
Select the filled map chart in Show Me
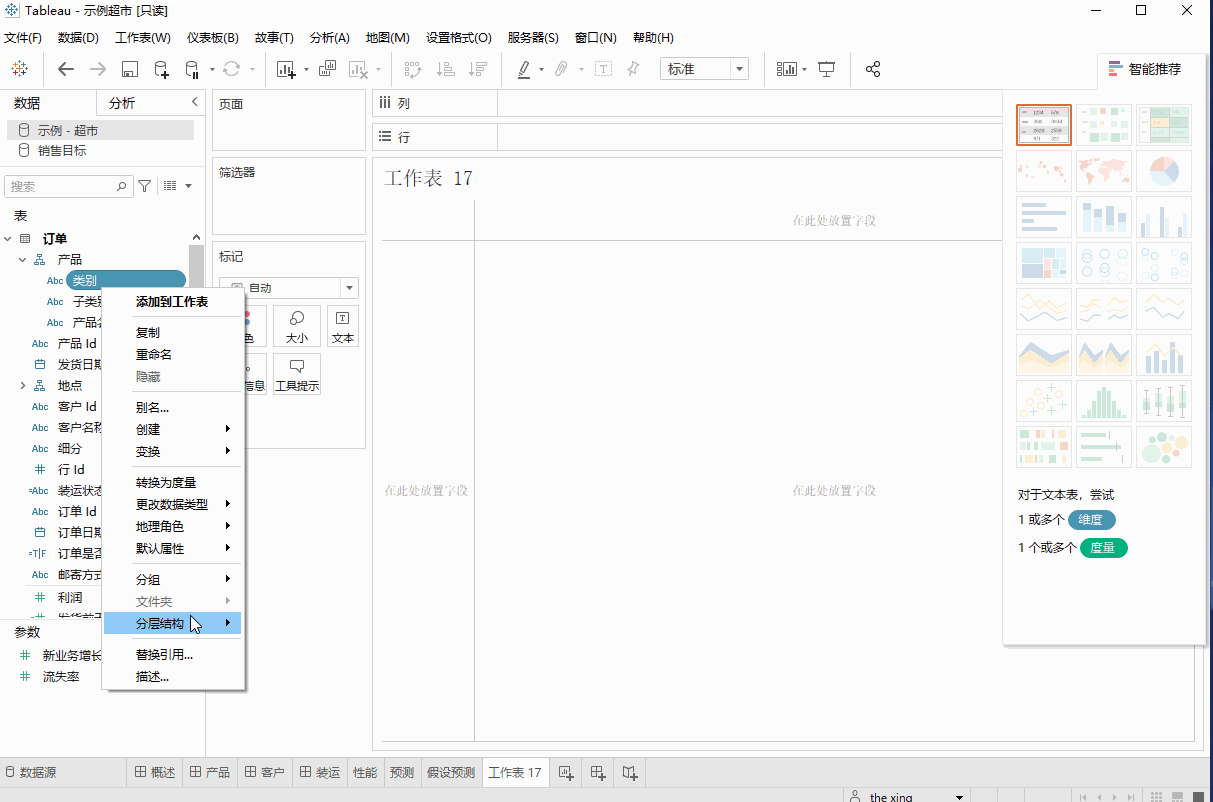tap(1104, 171)
